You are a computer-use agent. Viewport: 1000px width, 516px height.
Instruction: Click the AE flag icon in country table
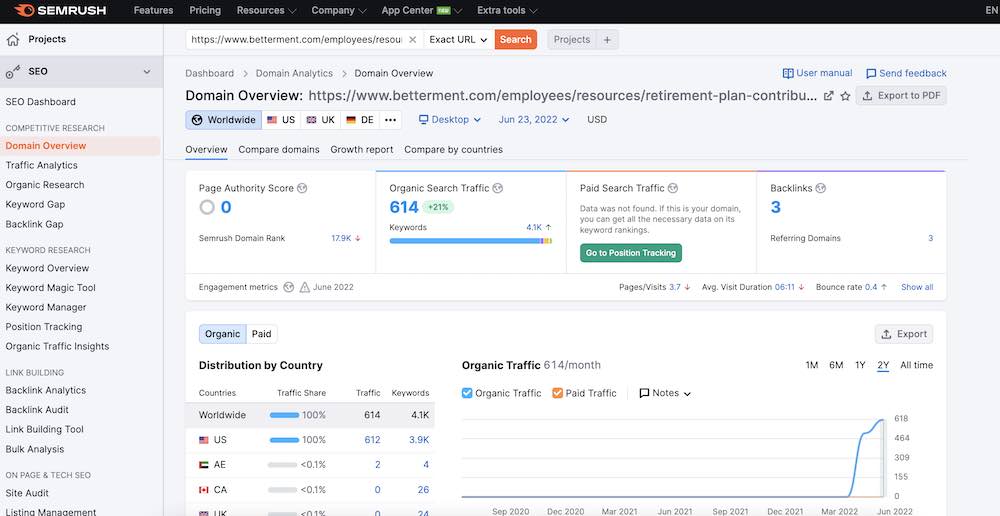click(204, 465)
